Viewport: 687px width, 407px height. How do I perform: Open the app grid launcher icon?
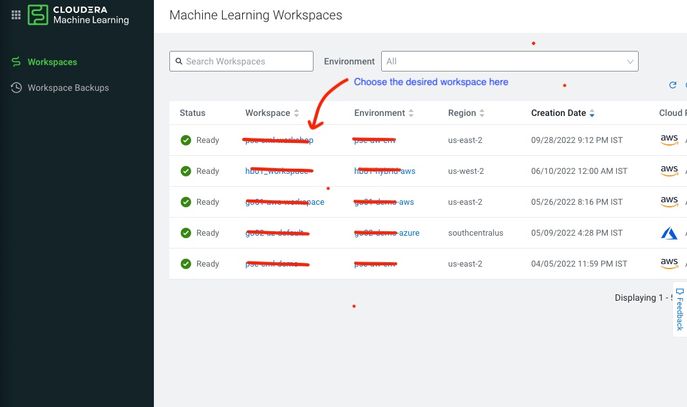(x=16, y=15)
